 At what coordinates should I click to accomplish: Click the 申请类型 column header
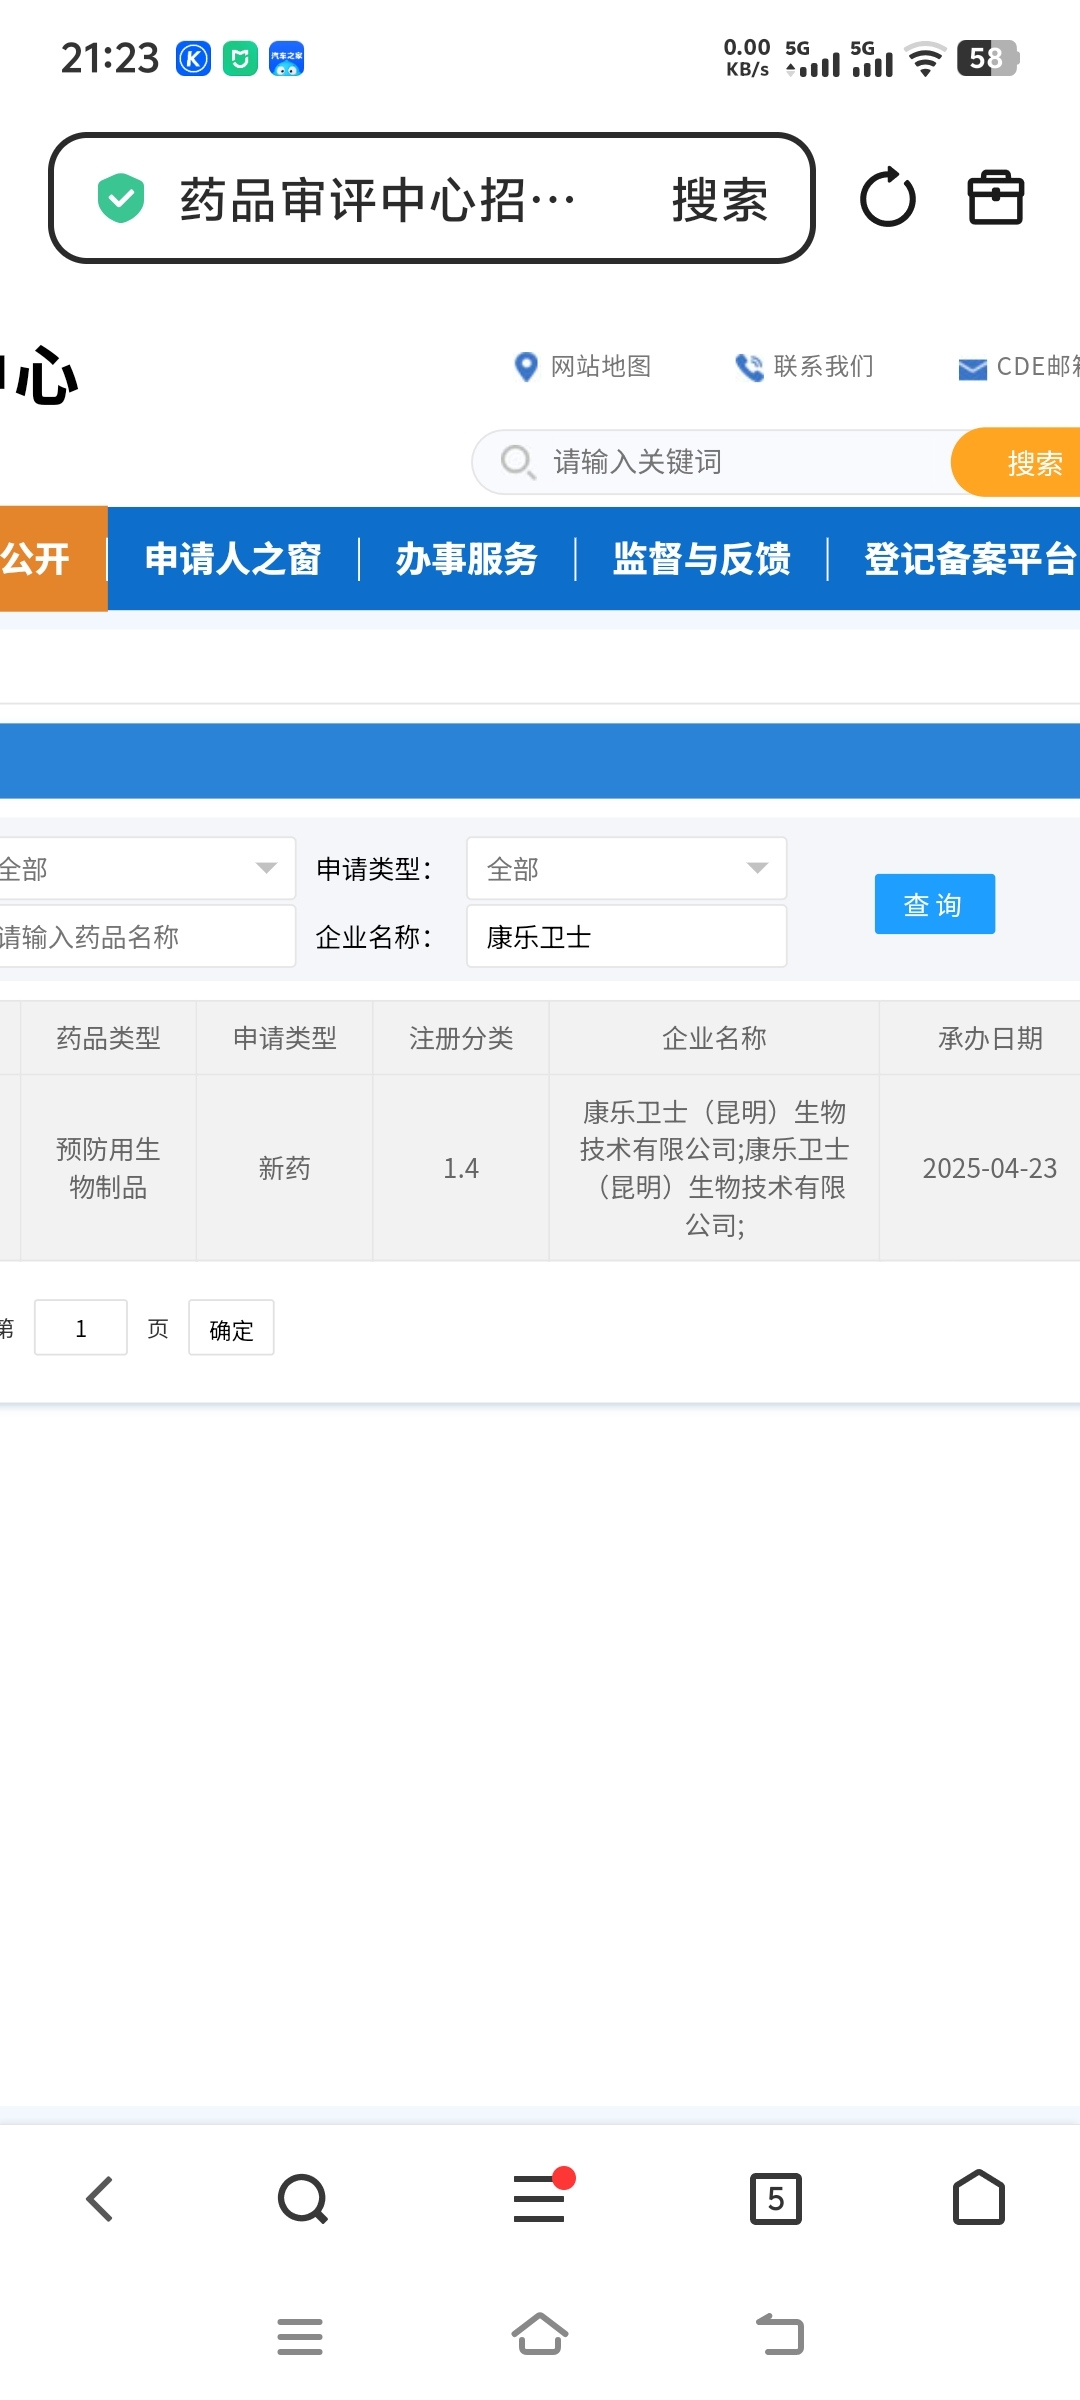(285, 1038)
